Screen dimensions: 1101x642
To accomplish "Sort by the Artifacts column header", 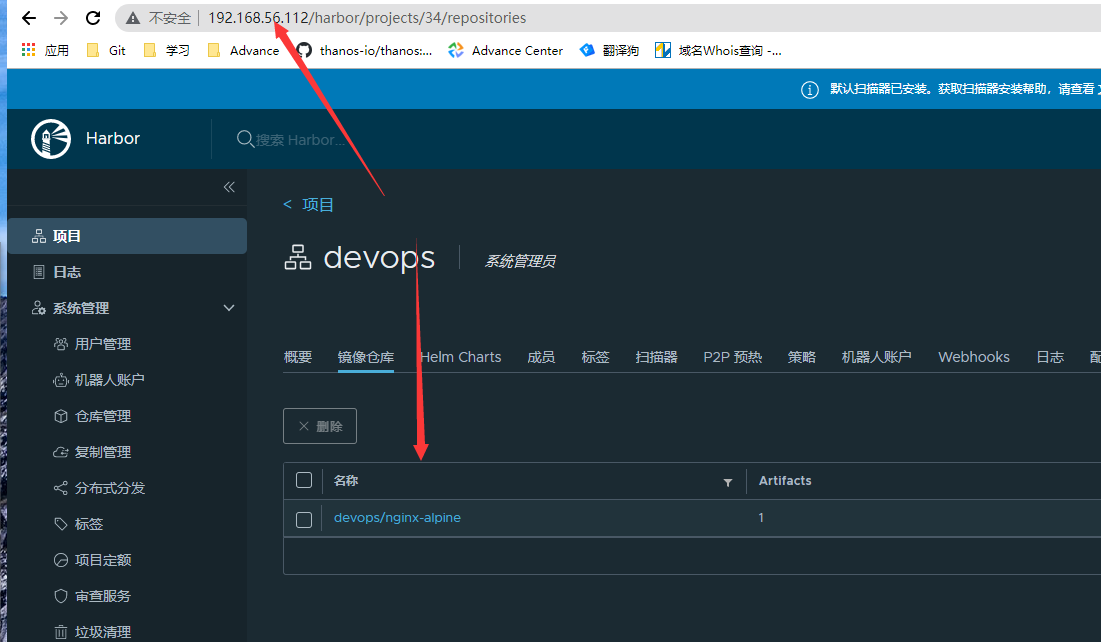I will pyautogui.click(x=785, y=480).
